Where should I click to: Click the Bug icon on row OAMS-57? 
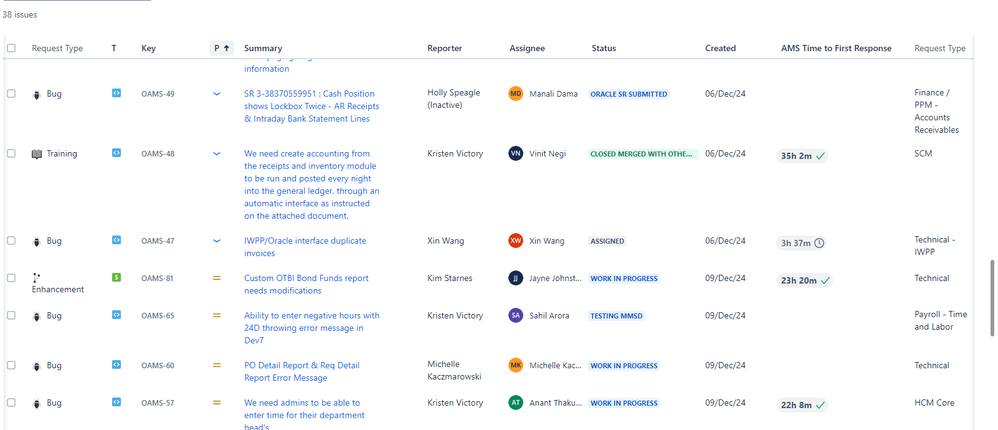[x=37, y=403]
